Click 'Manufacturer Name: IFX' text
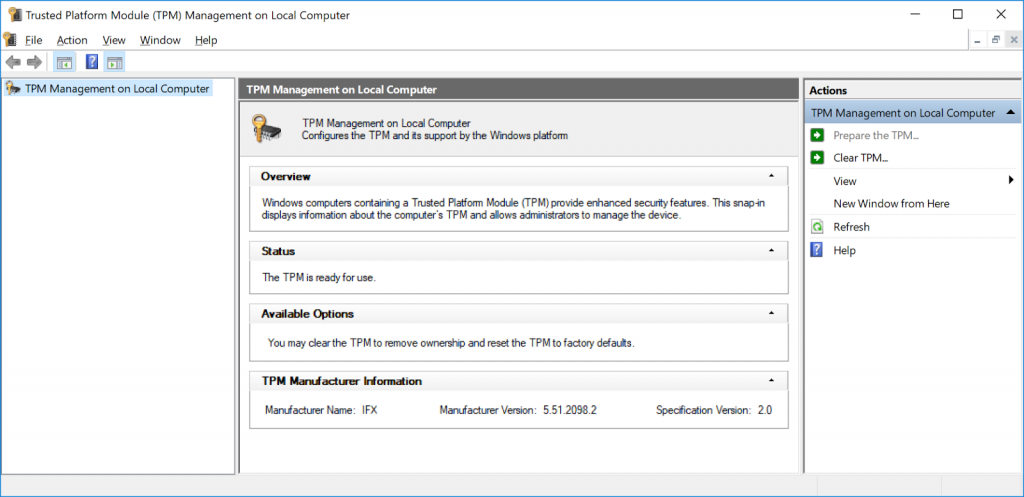 click(x=321, y=411)
